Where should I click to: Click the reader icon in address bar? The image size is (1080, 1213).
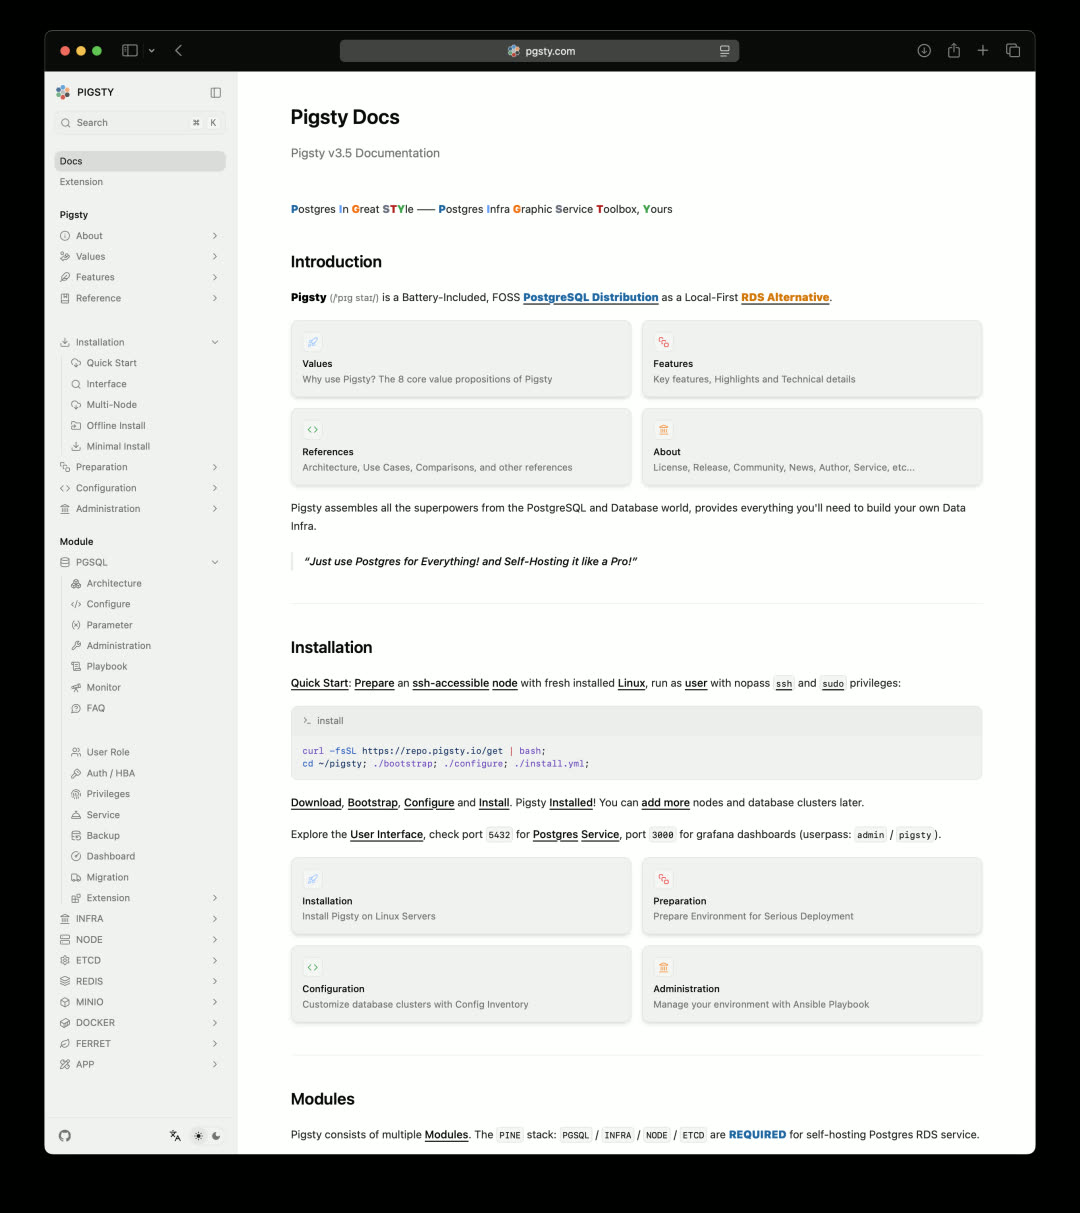click(x=725, y=51)
